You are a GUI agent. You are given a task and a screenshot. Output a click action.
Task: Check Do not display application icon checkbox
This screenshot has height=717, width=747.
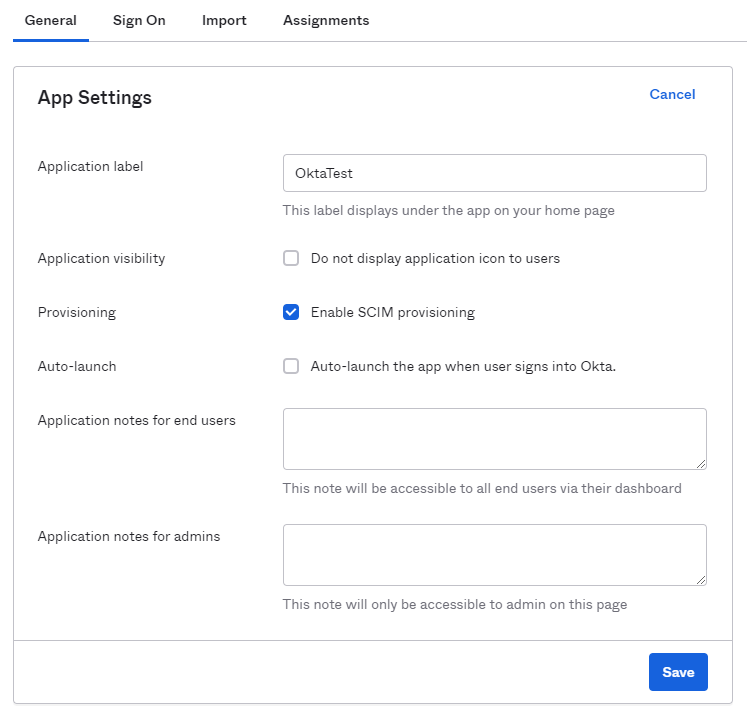291,258
